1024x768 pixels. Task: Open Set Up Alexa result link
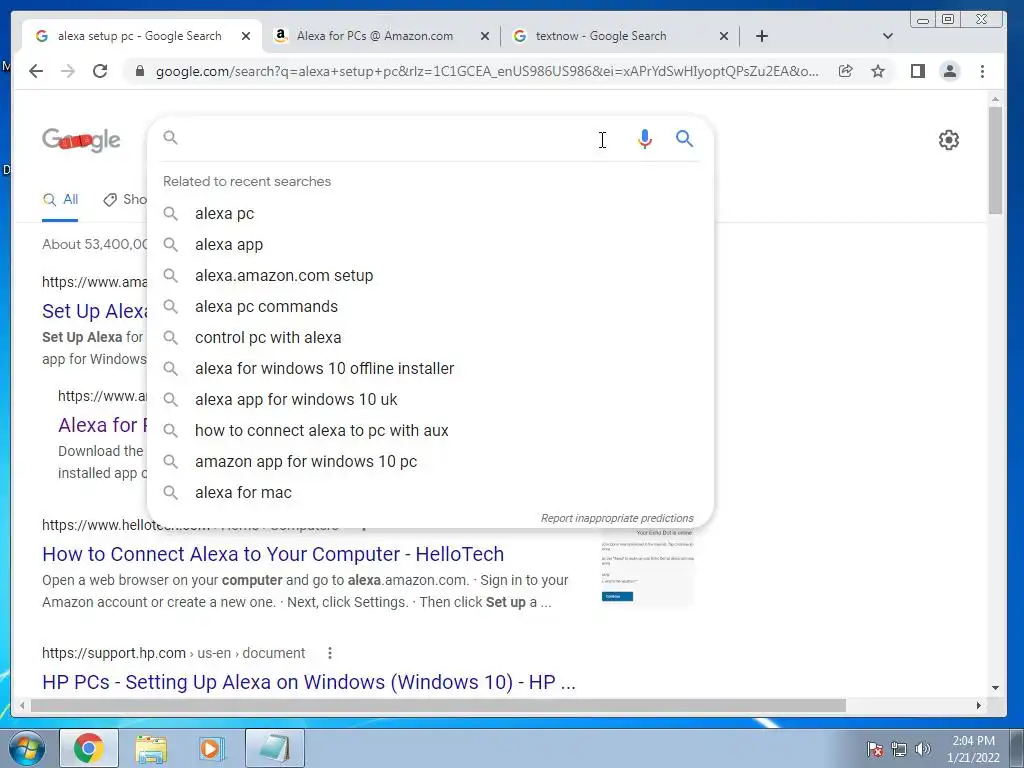click(x=95, y=311)
